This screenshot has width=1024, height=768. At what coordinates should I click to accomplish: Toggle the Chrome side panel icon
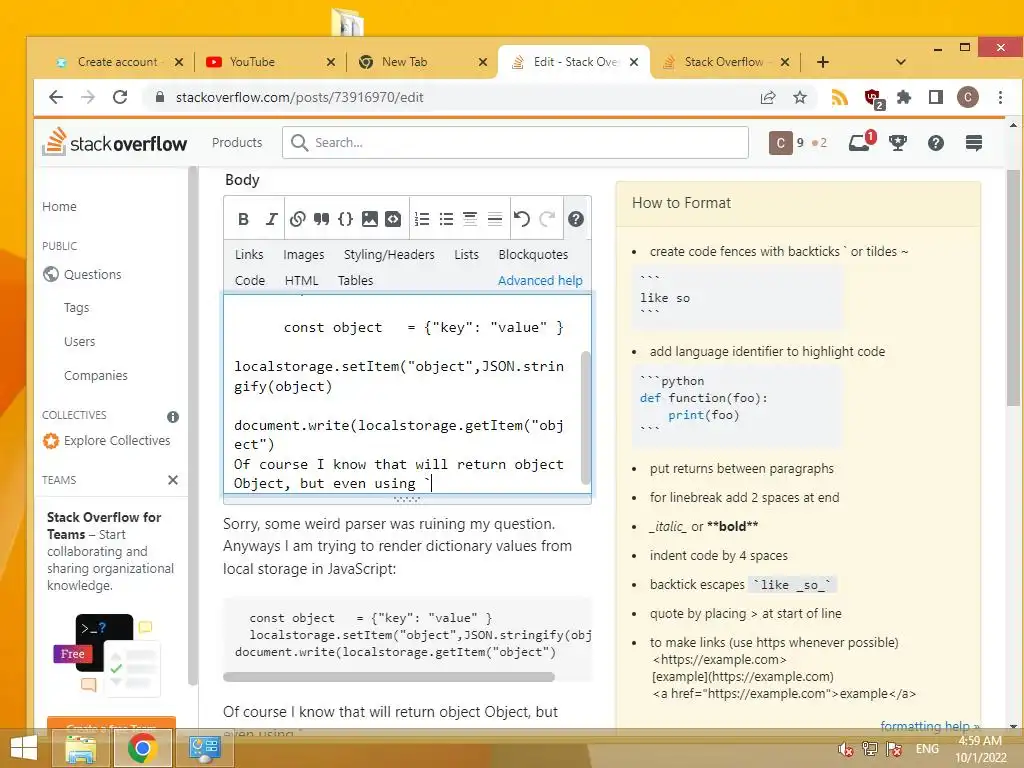(x=935, y=97)
